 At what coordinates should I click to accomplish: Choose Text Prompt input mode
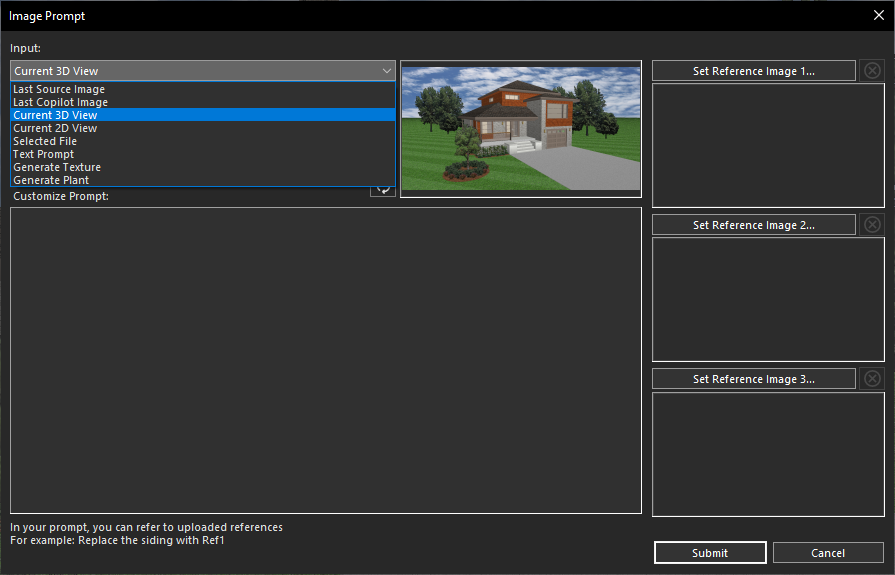(x=203, y=154)
